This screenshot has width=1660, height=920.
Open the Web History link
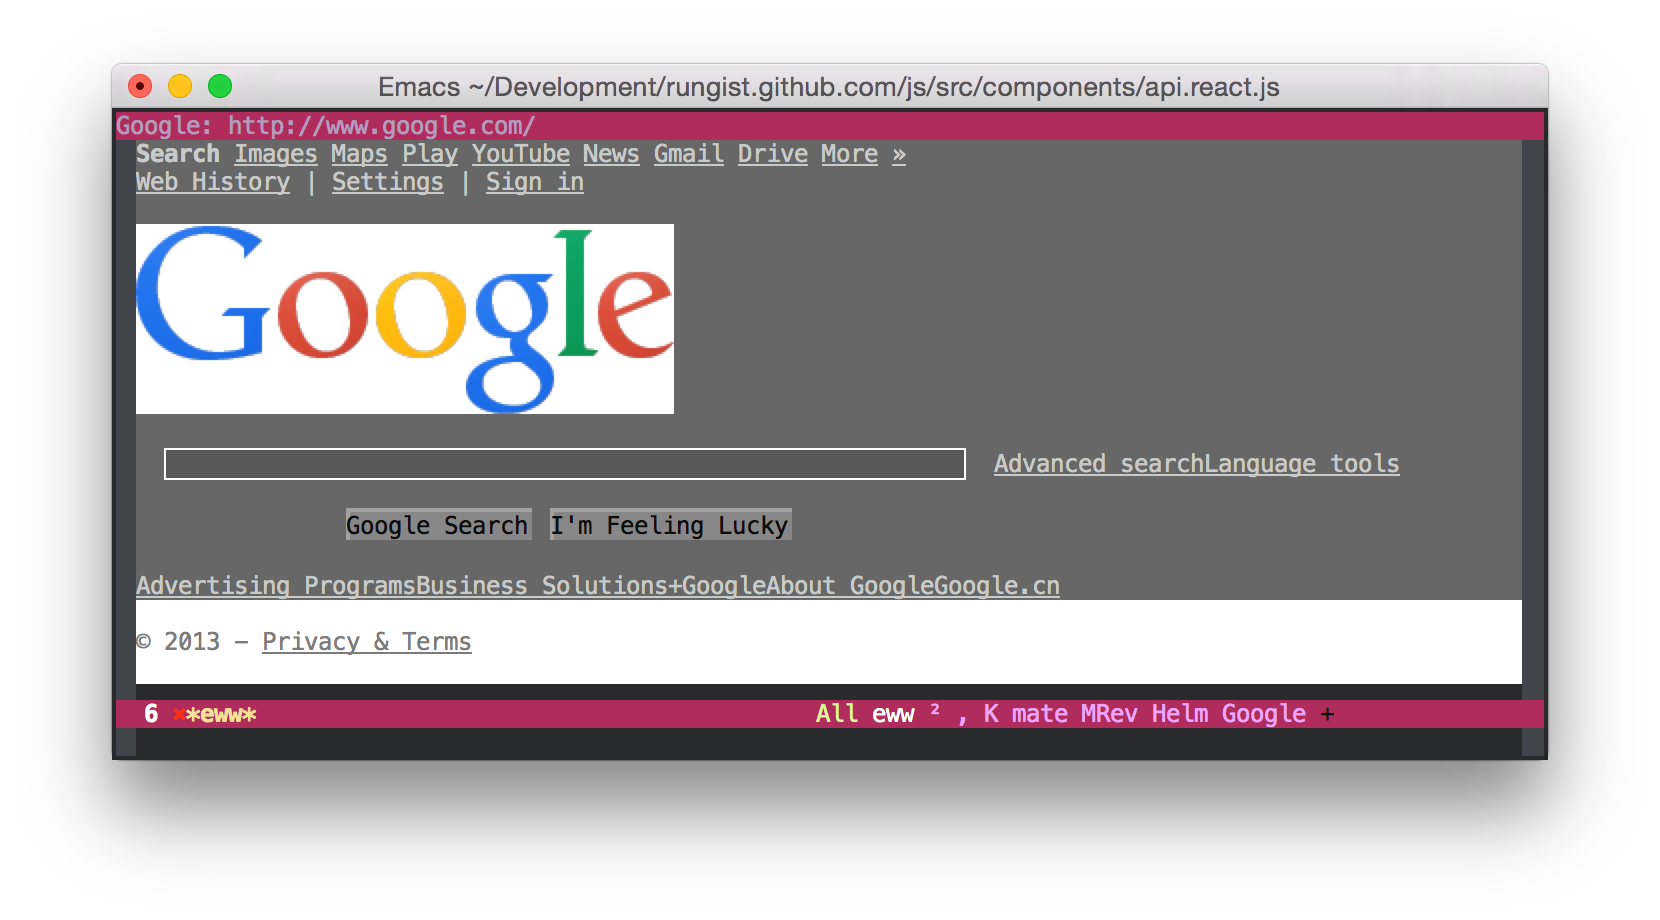tap(213, 182)
